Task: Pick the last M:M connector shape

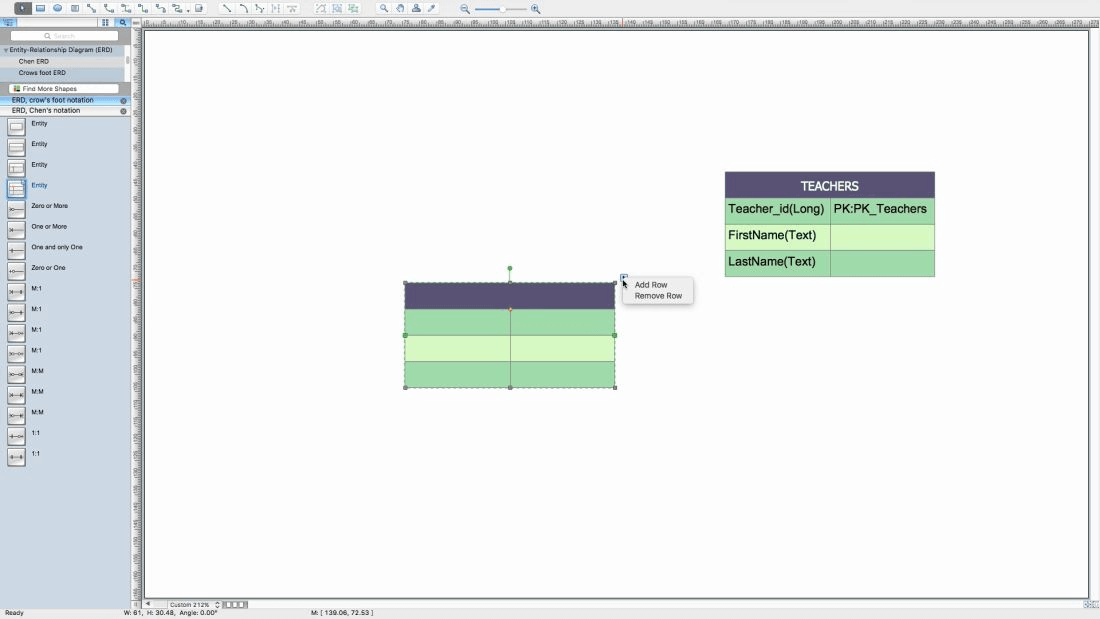Action: pyautogui.click(x=16, y=415)
